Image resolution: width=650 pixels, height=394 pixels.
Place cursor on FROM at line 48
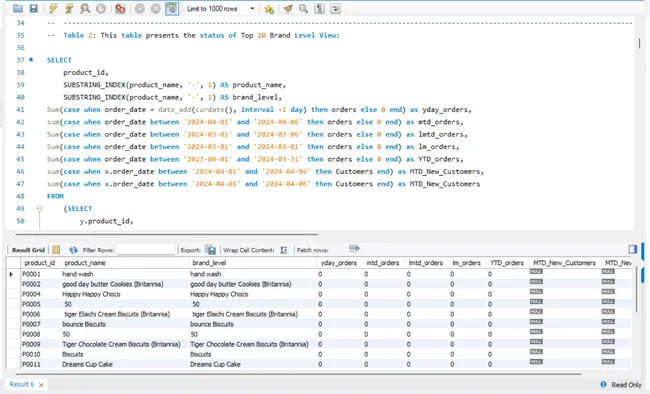[55, 196]
